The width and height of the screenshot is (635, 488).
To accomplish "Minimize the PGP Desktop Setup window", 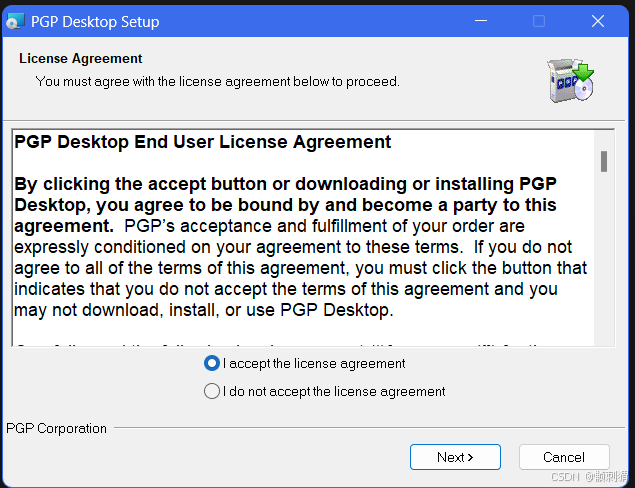I will (481, 21).
